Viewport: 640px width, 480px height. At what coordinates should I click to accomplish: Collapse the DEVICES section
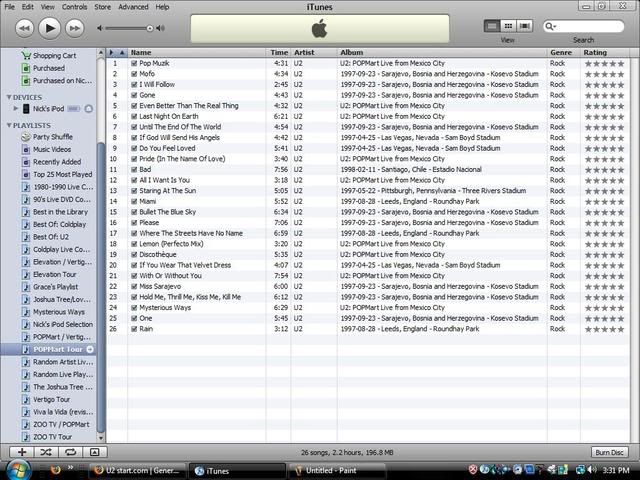(x=9, y=97)
